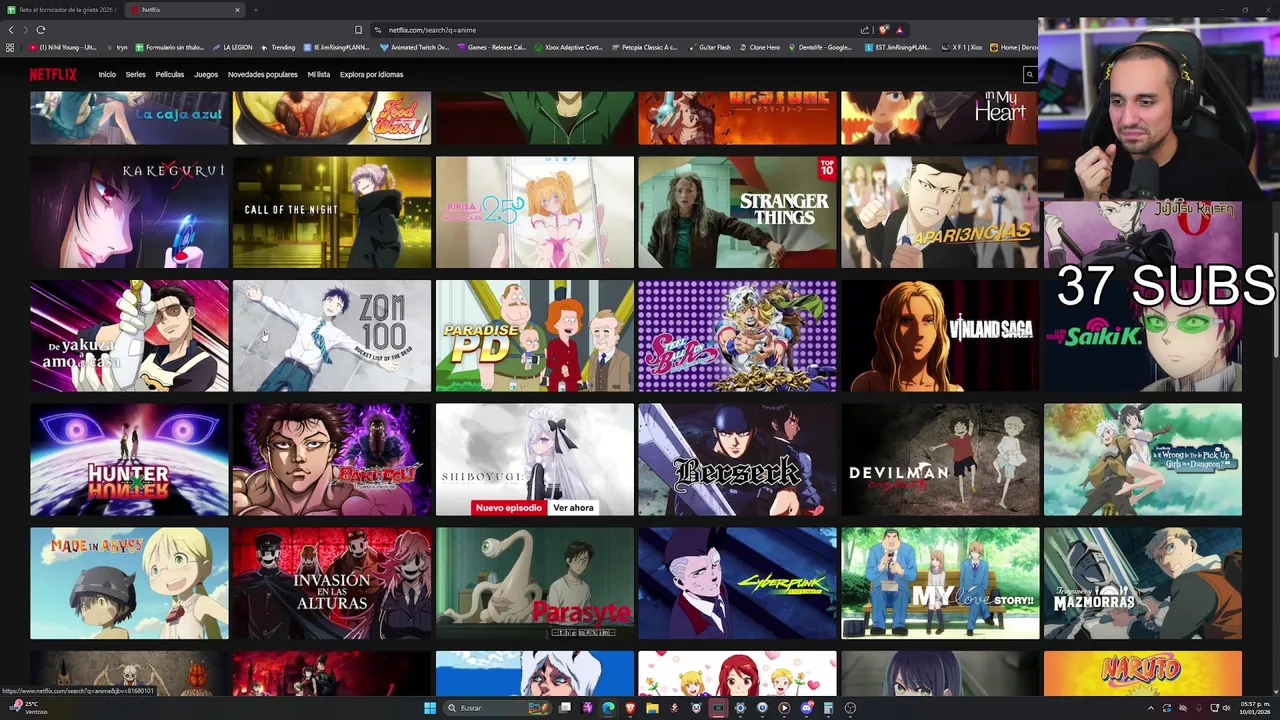Select the Películas menu item

click(170, 74)
